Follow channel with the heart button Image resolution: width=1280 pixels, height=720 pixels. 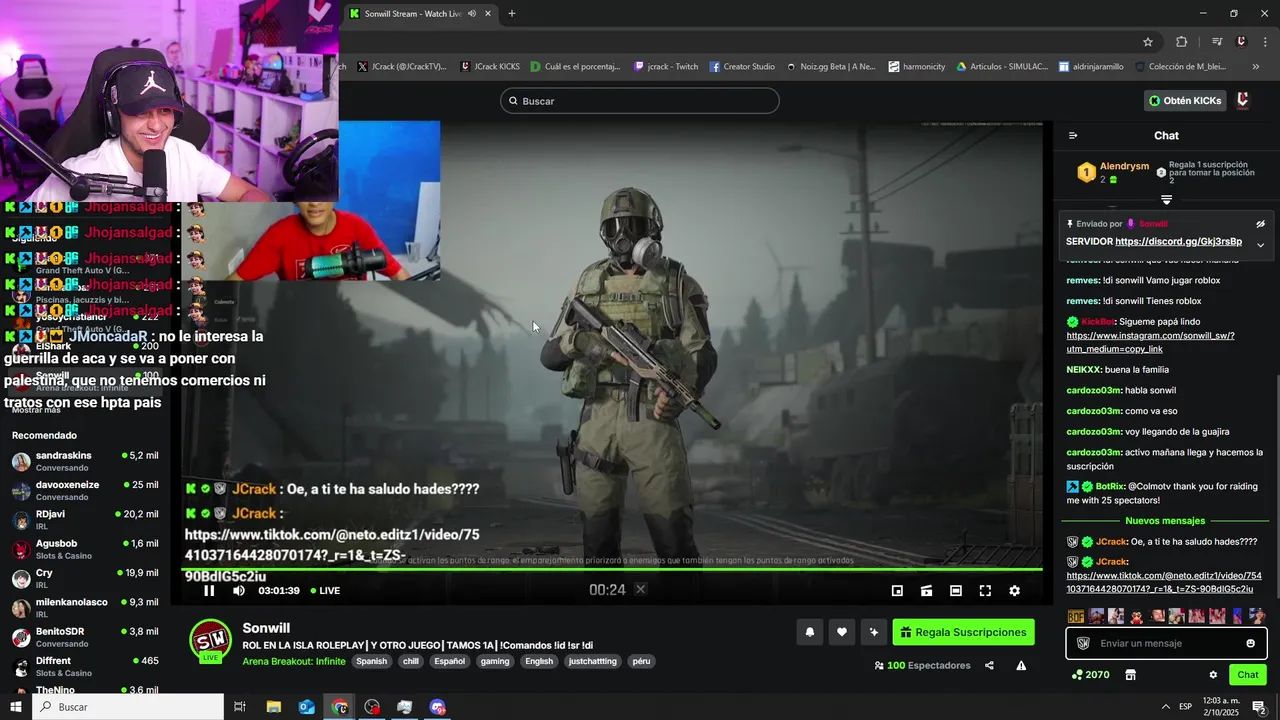842,632
